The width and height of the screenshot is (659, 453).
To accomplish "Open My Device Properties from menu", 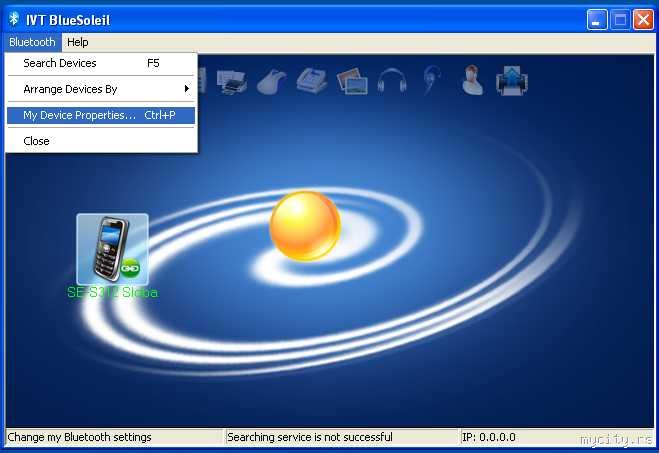I will click(x=101, y=115).
